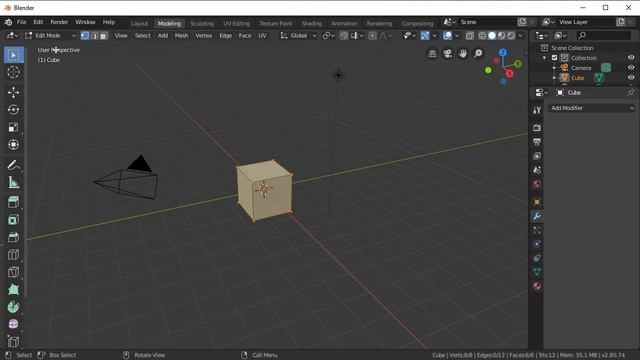Screen dimensions: 640x360
Task: Open the Face menu
Action: pyautogui.click(x=245, y=36)
